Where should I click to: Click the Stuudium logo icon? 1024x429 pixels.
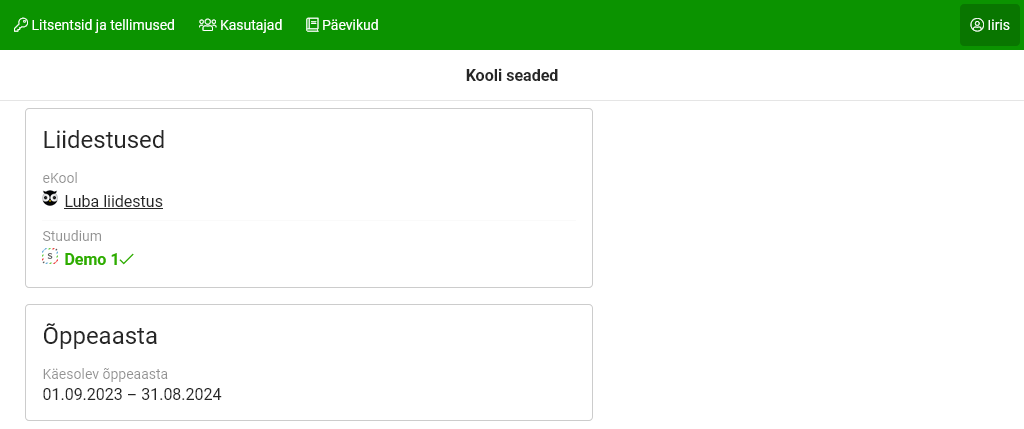[x=50, y=257]
